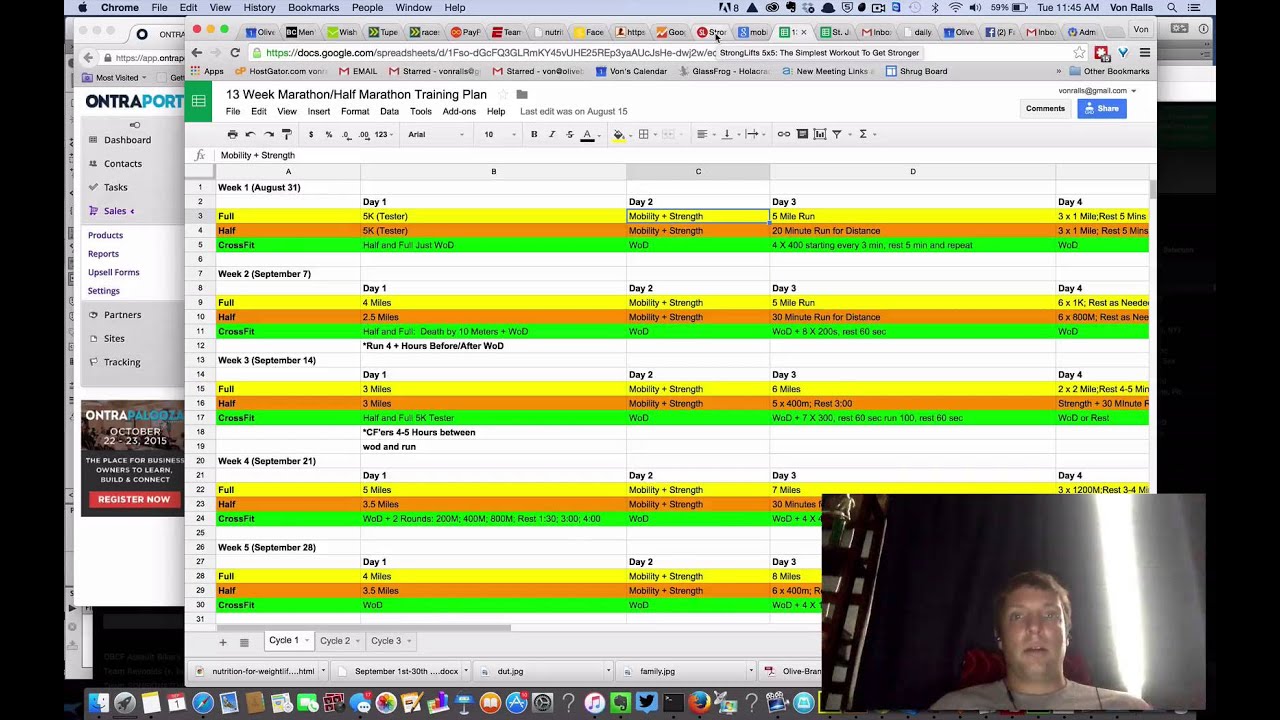Click the Undo arrow in Sheets toolbar
1280x720 pixels.
click(x=250, y=134)
